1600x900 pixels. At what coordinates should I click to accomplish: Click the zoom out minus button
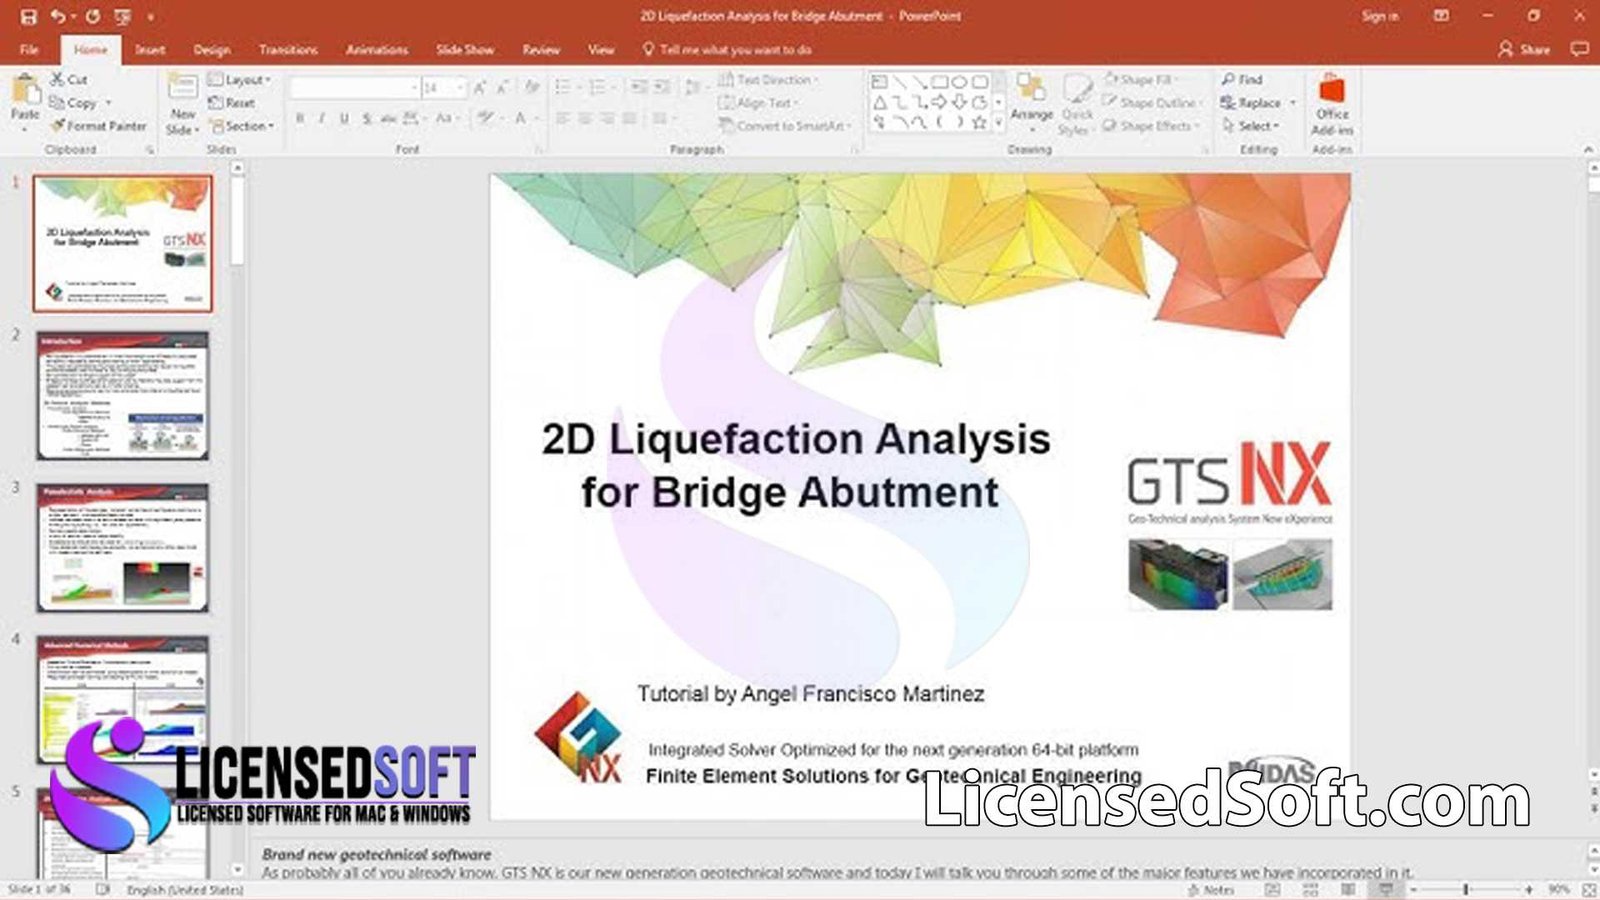[1414, 889]
